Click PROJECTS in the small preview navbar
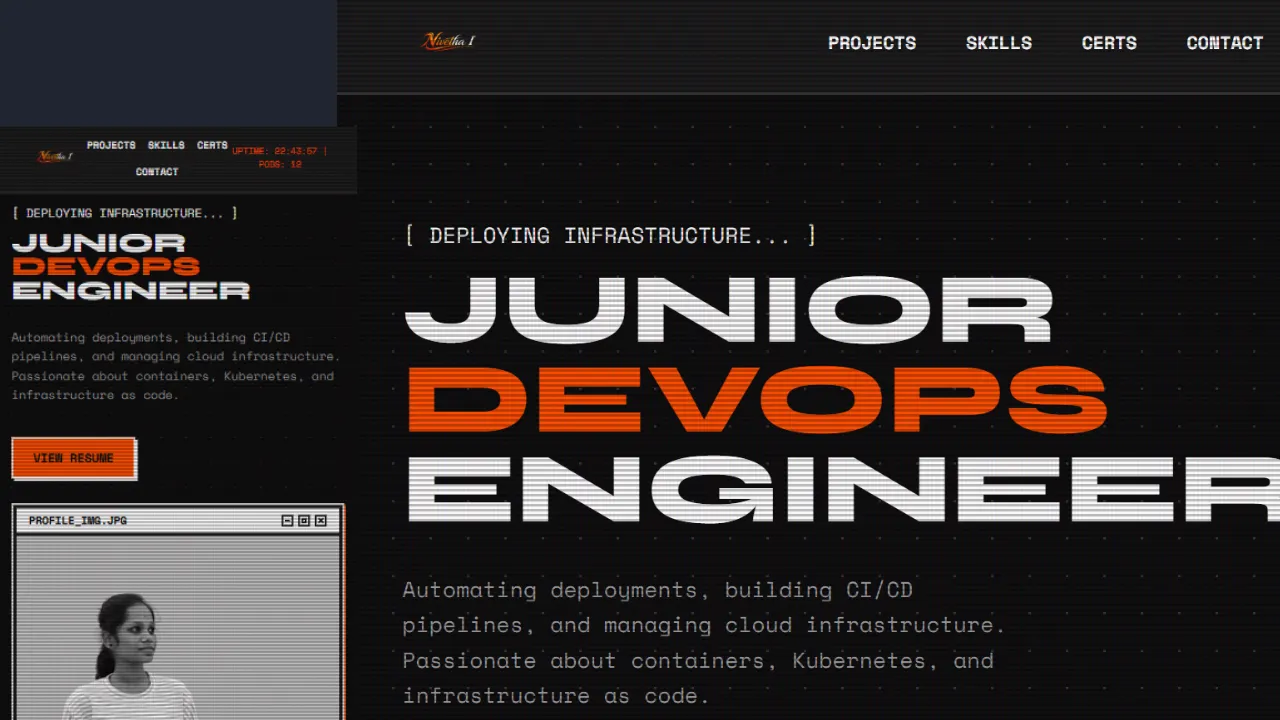1280x720 pixels. click(111, 145)
